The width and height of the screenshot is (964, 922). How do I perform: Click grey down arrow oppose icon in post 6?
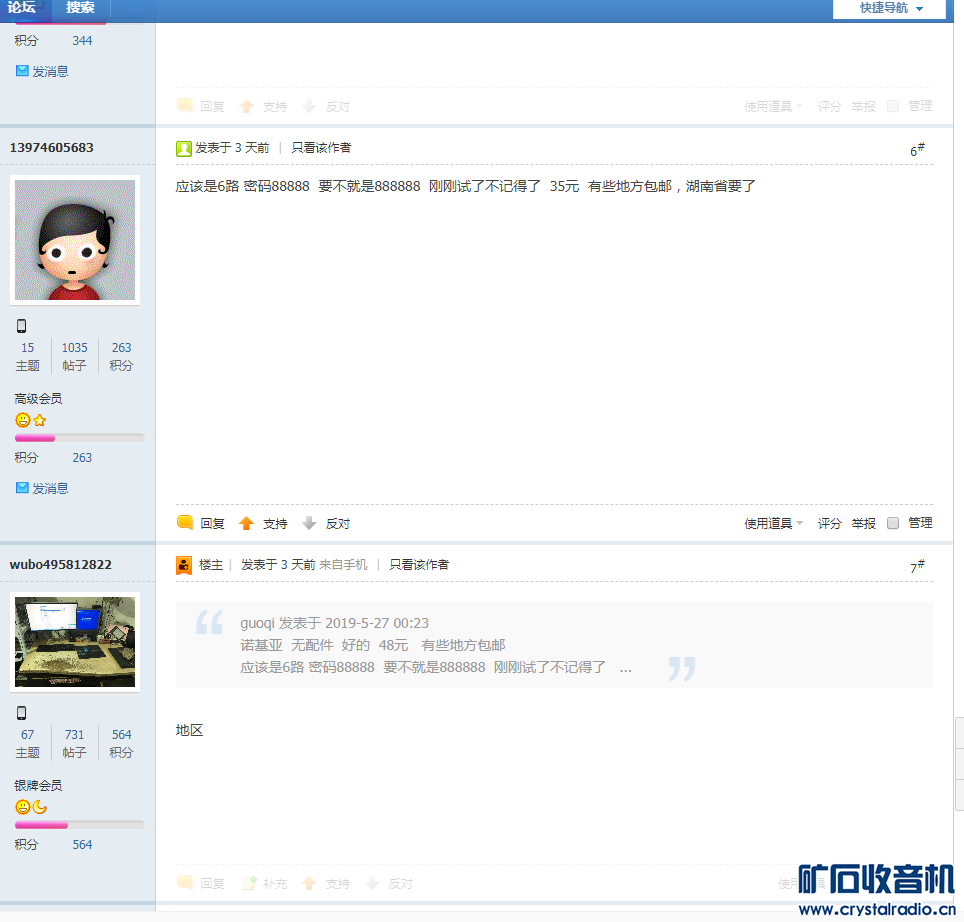[x=309, y=523]
